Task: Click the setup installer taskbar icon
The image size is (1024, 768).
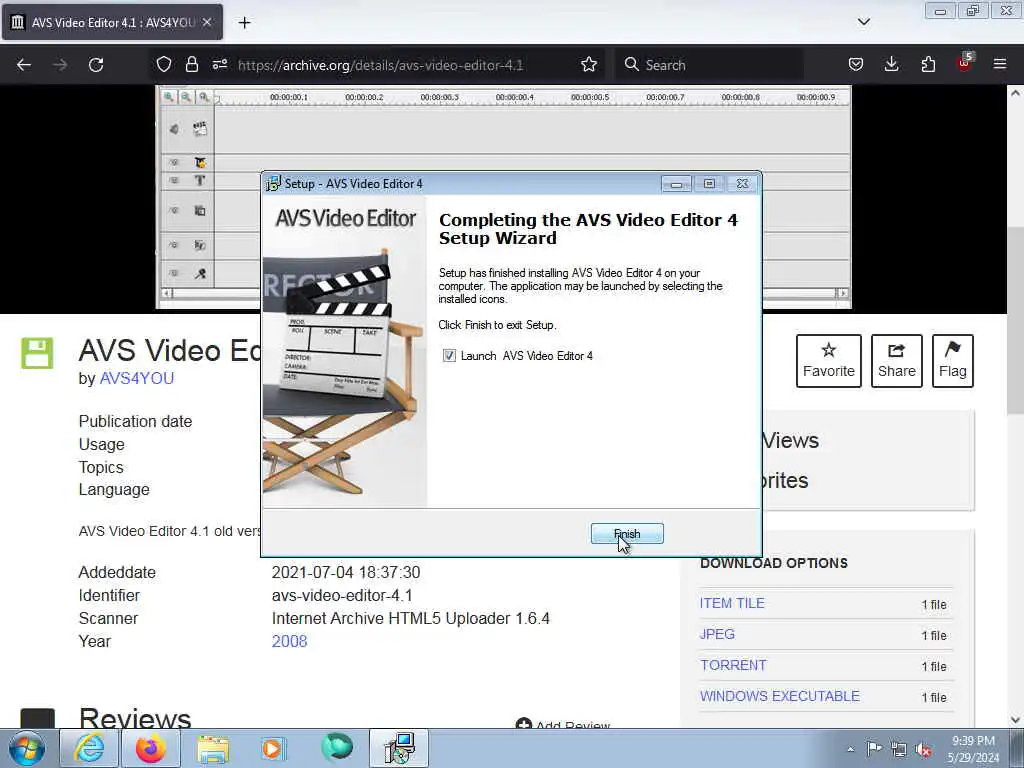Action: (399, 748)
